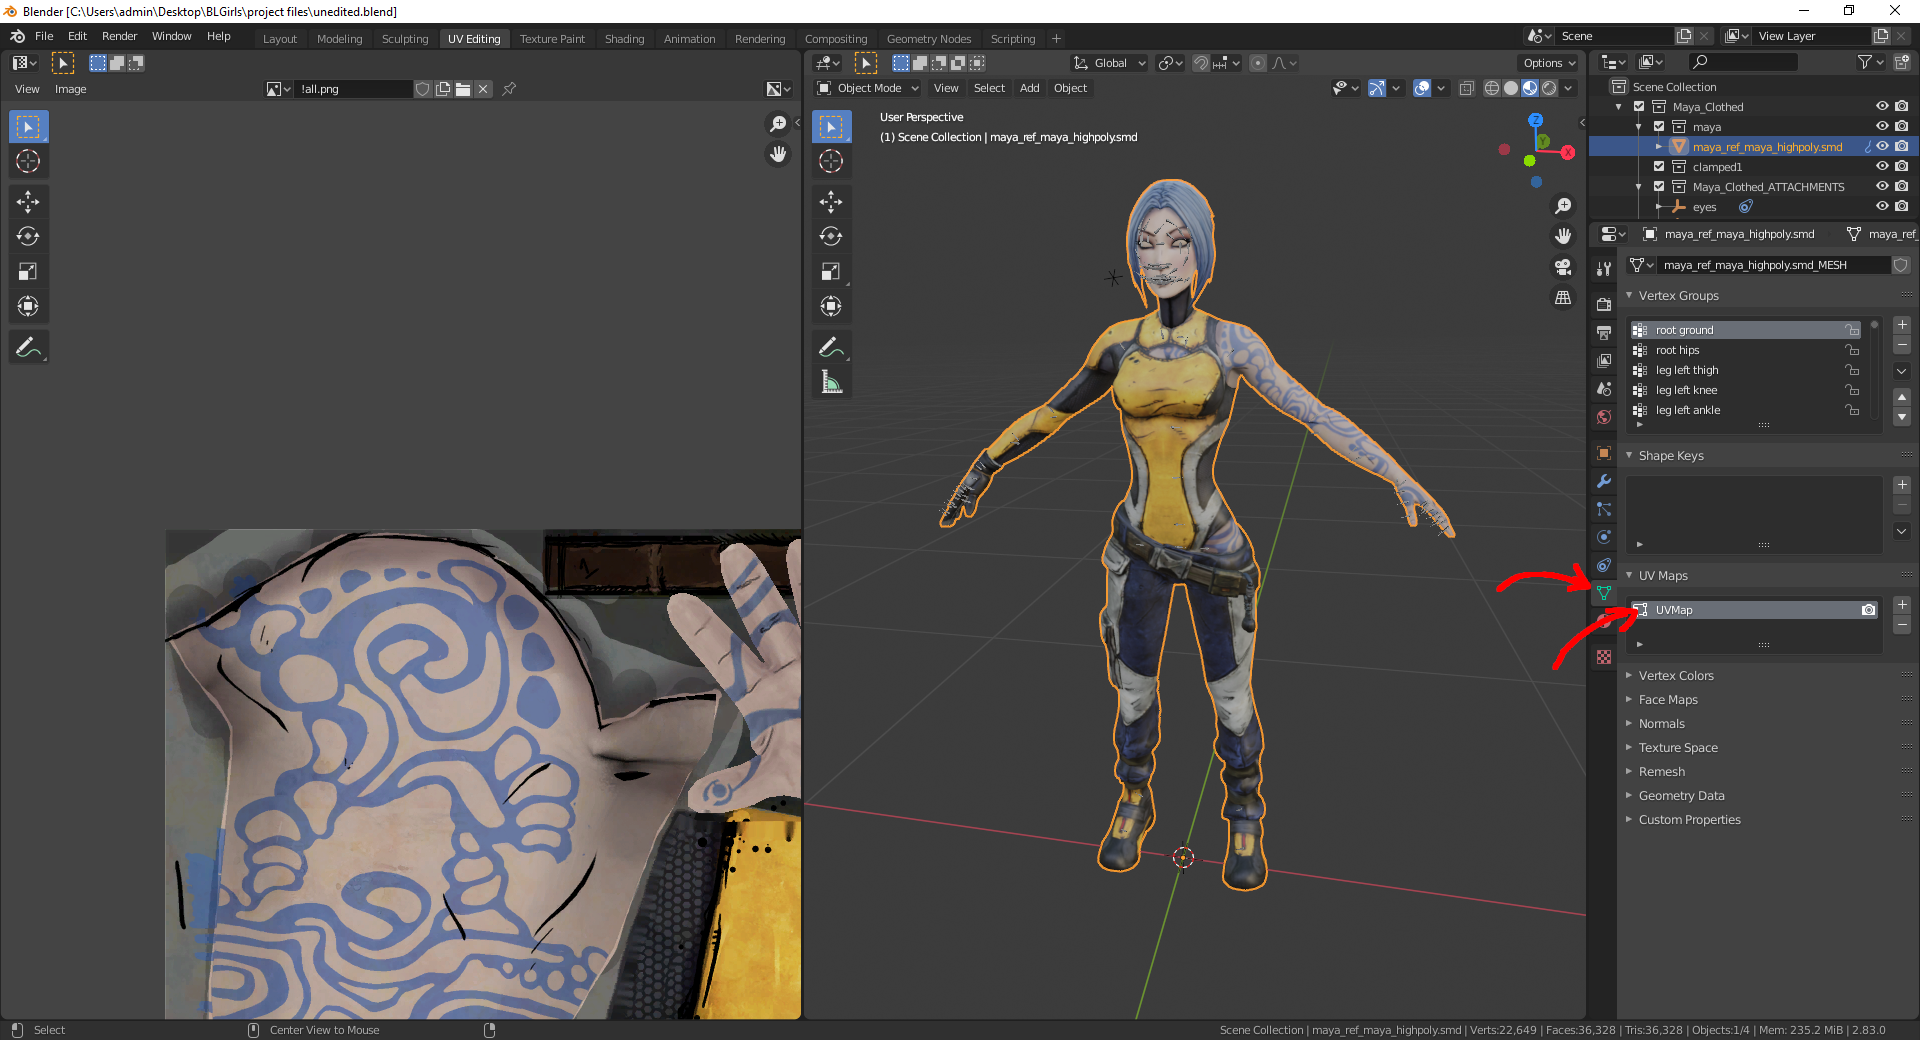
Task: Unlink the !all.png image with X
Action: coord(483,89)
